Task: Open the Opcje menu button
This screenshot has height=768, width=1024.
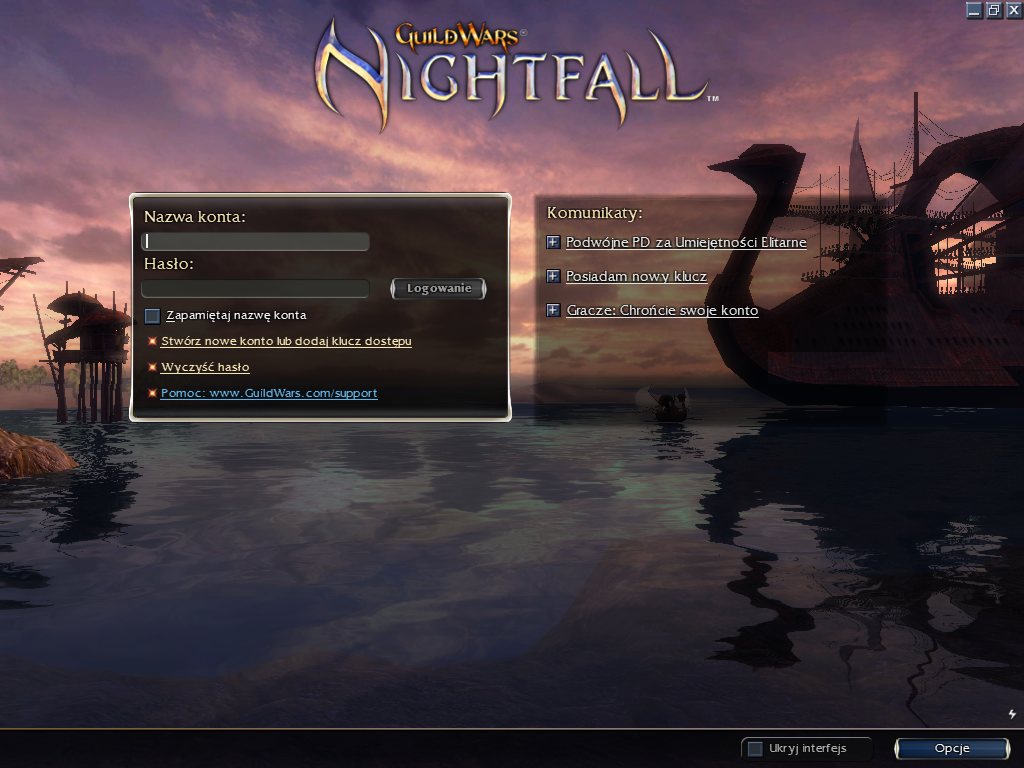Action: [x=952, y=748]
